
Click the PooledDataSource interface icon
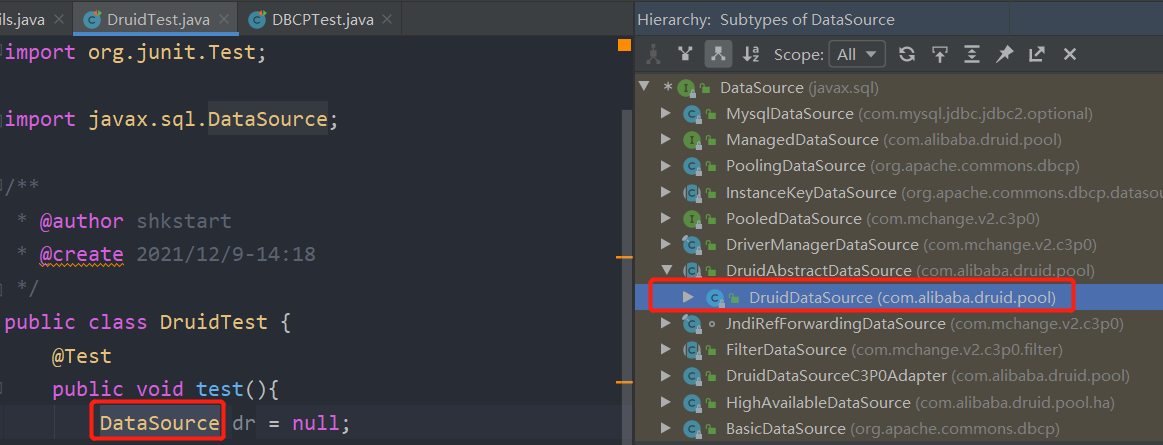click(x=692, y=219)
